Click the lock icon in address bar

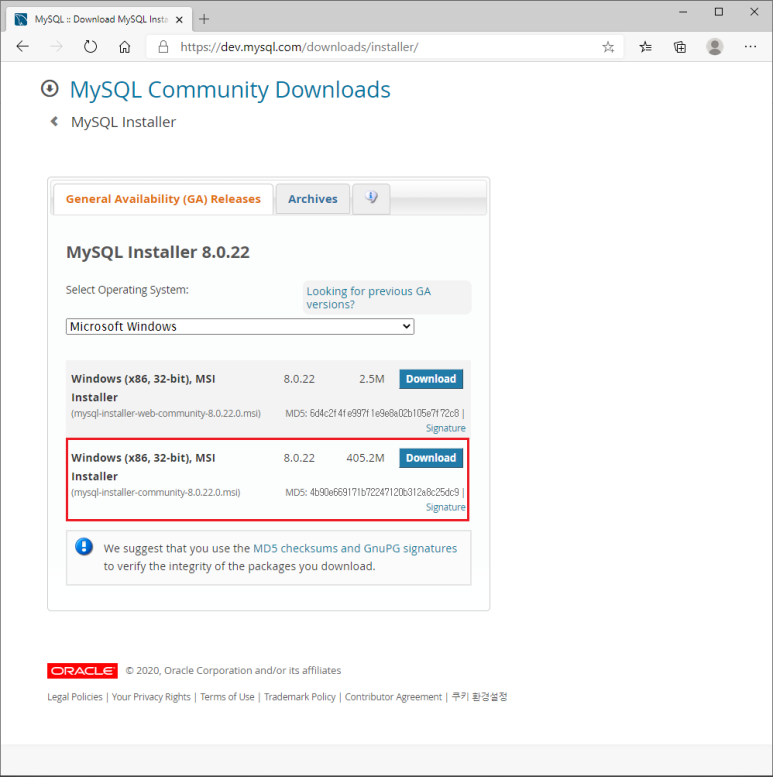point(163,47)
